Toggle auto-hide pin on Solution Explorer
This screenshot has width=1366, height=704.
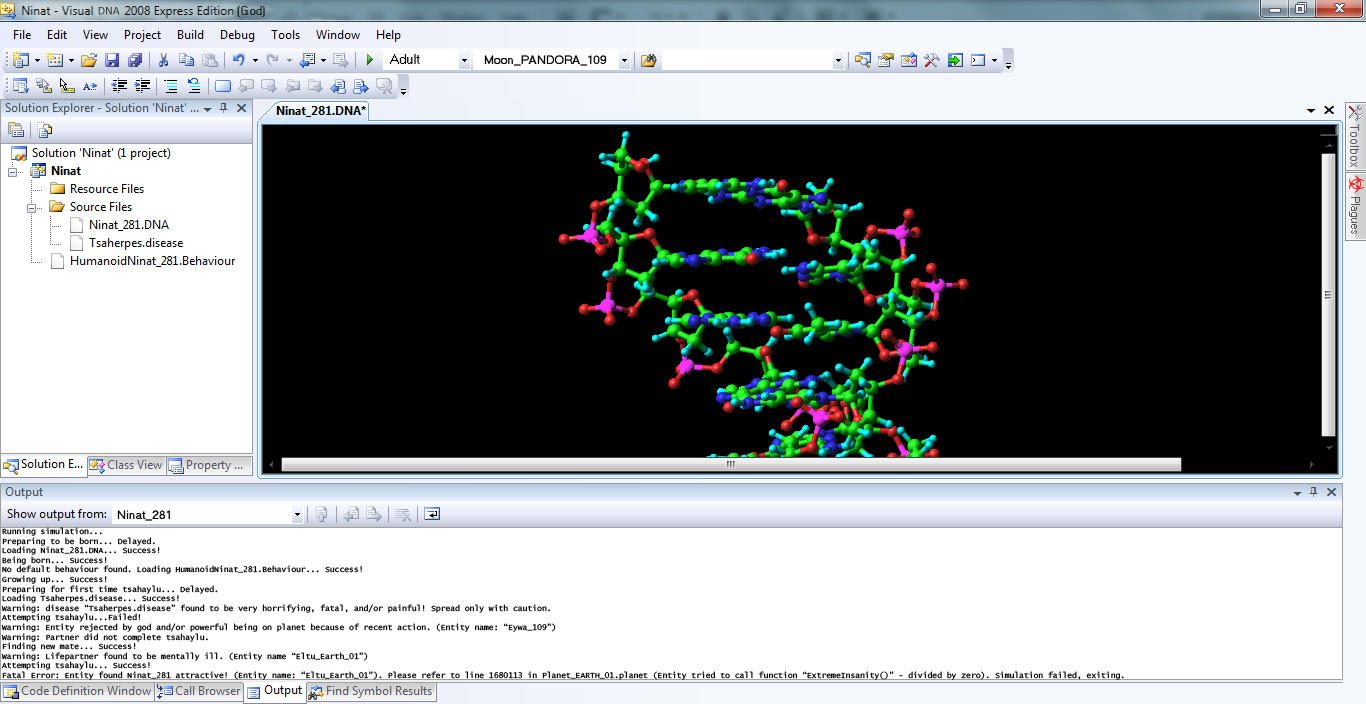coord(223,108)
